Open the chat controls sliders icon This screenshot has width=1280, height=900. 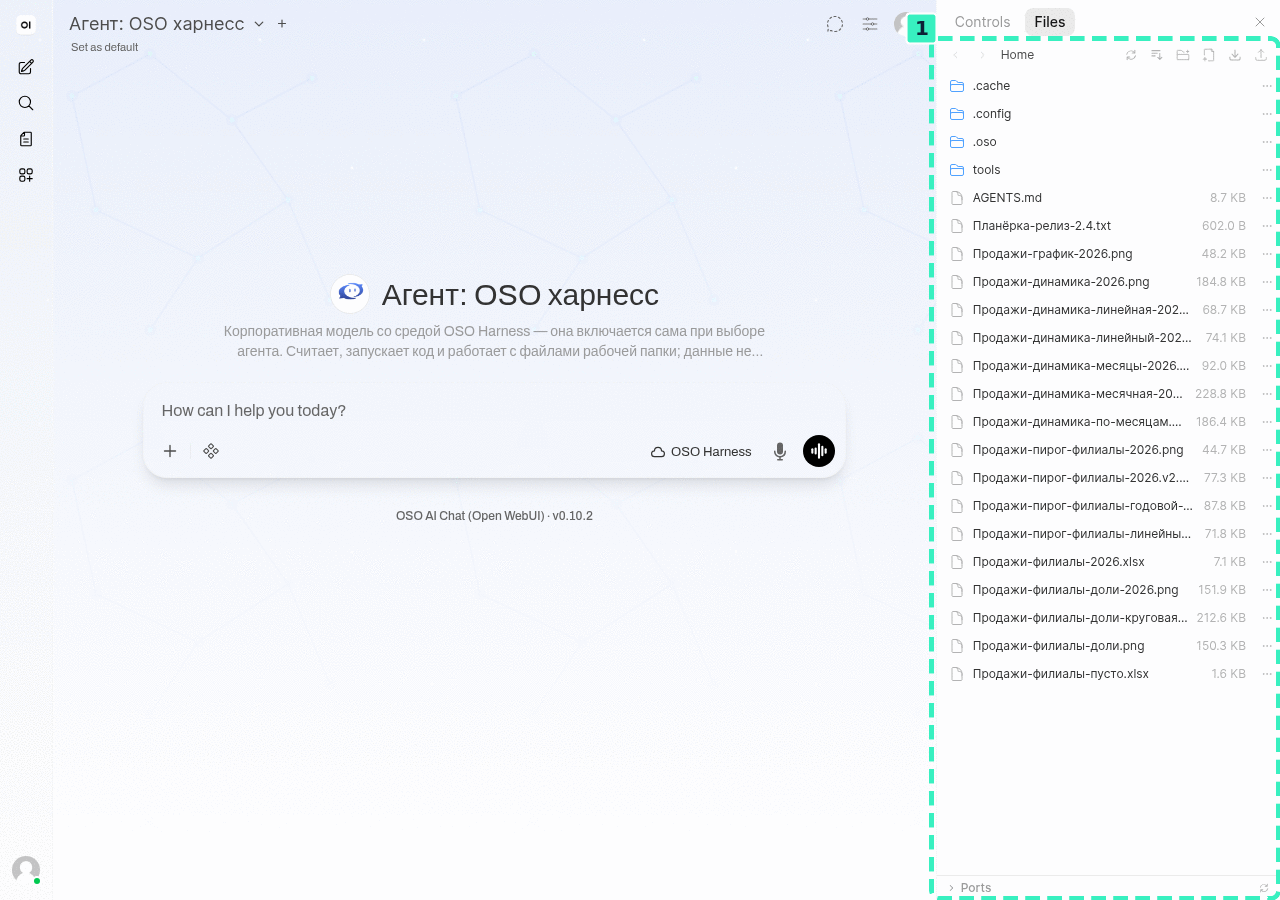tap(871, 24)
